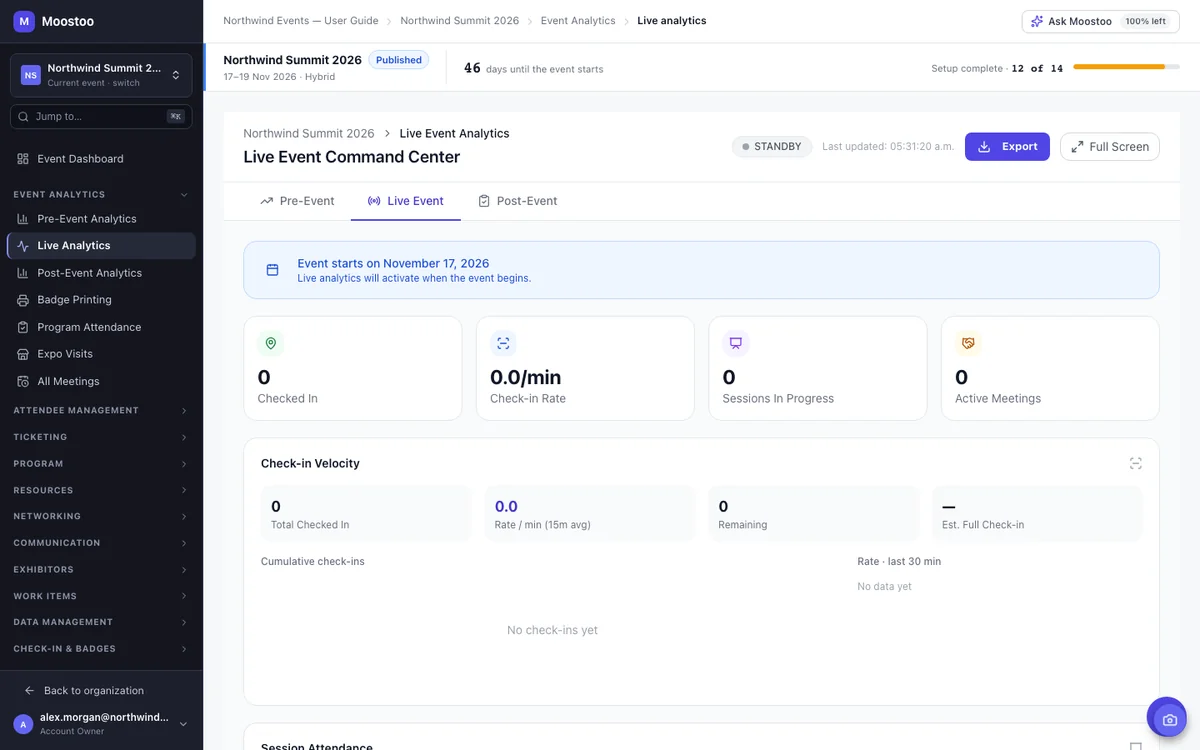Switch to the Post-Event tab

pos(517,201)
